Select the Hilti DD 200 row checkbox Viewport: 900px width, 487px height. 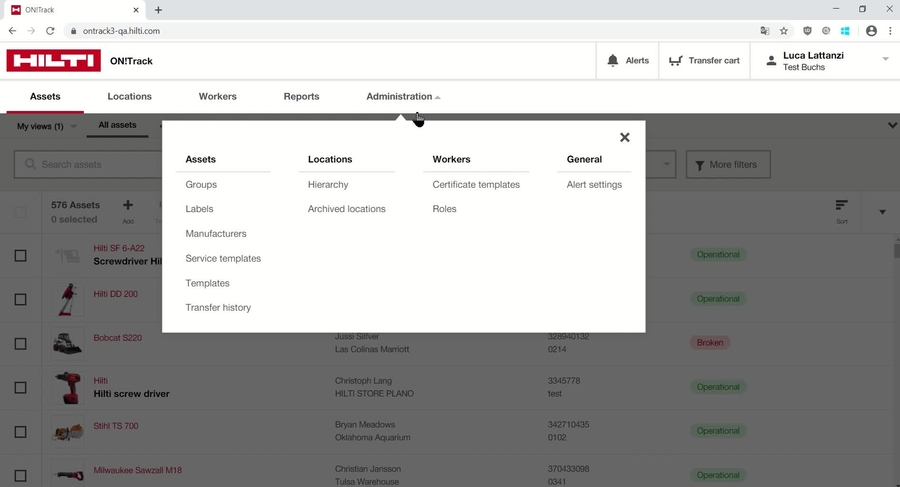point(20,299)
